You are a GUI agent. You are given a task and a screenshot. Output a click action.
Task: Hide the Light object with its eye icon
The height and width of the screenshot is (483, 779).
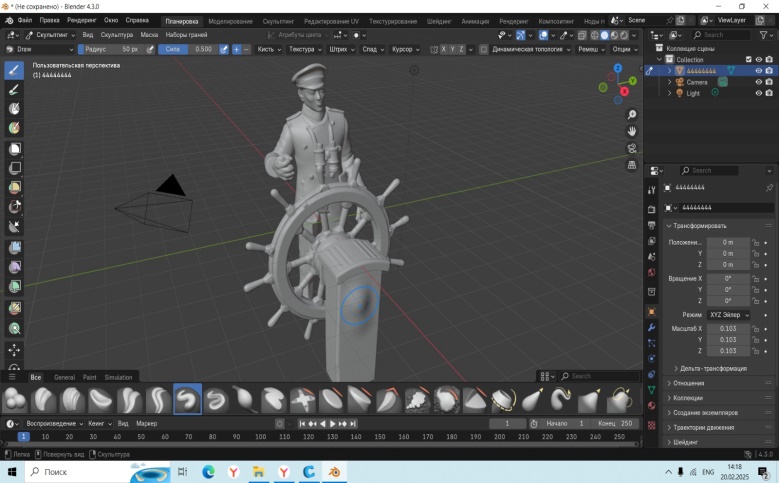tap(759, 93)
